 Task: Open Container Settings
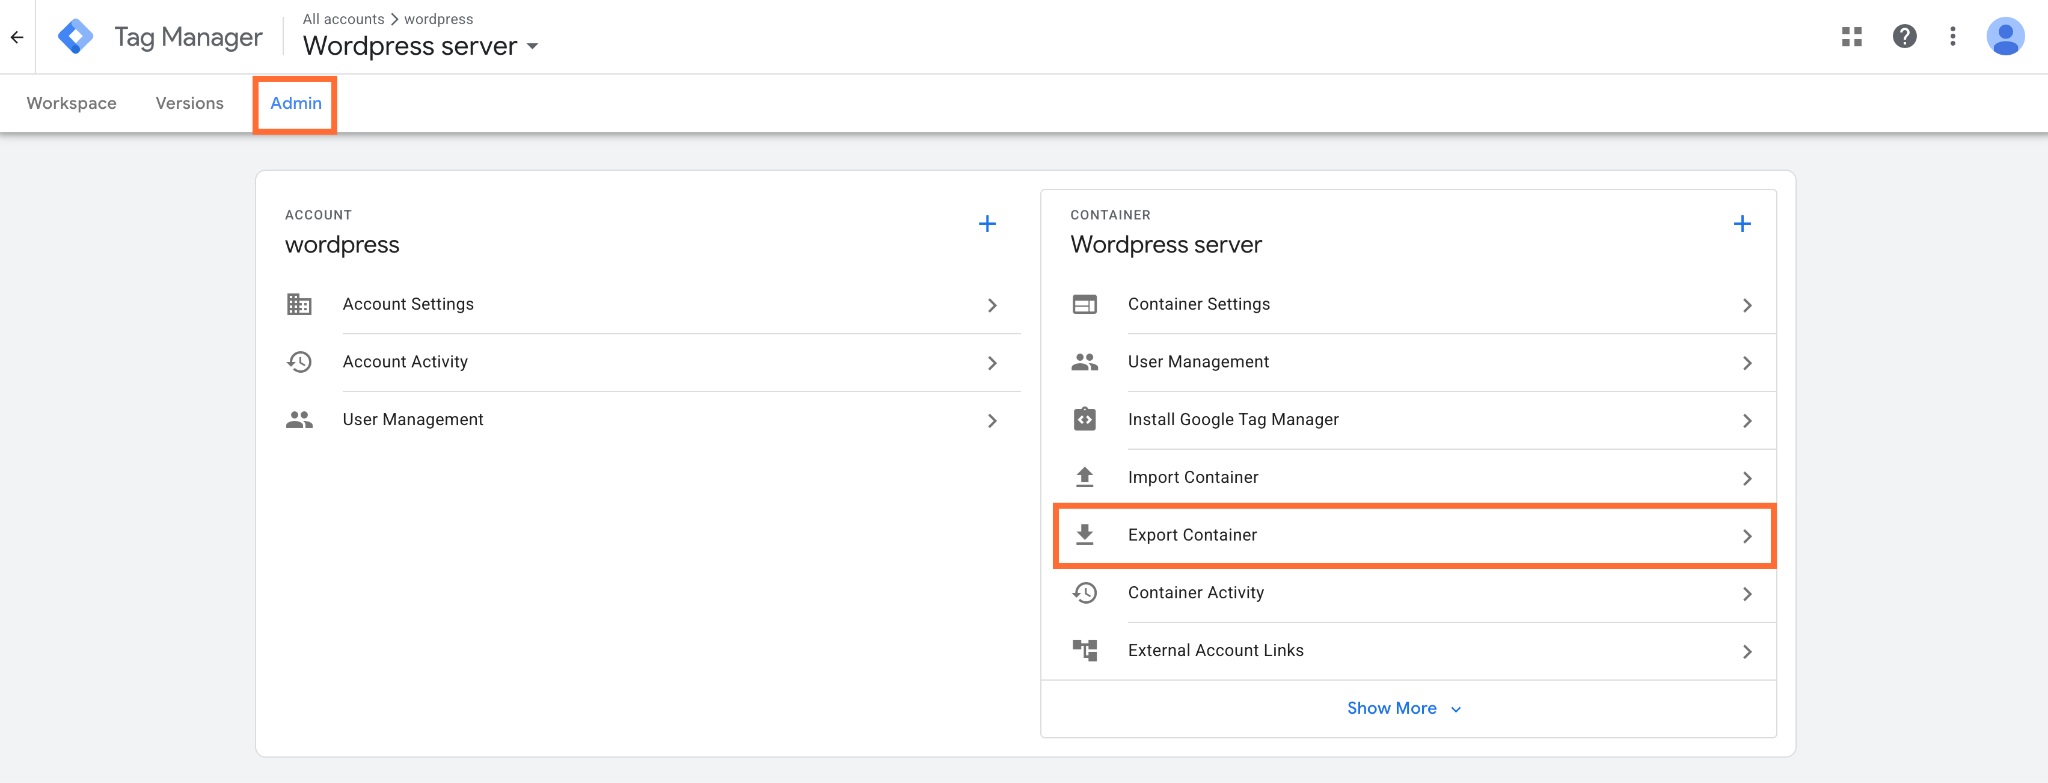click(1408, 305)
